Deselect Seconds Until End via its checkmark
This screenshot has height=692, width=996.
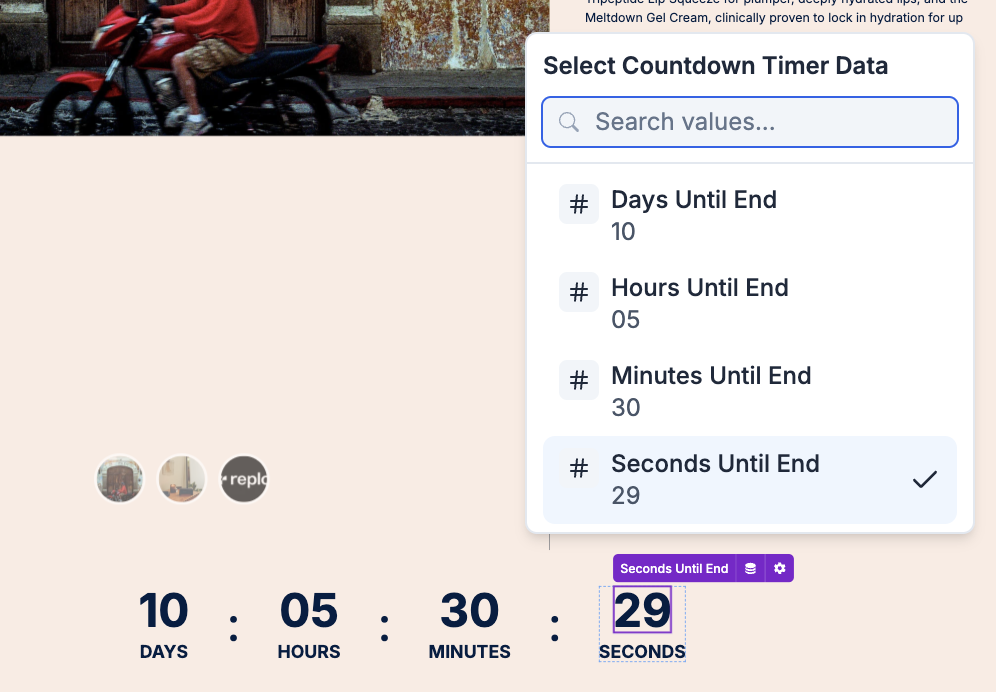click(x=925, y=478)
